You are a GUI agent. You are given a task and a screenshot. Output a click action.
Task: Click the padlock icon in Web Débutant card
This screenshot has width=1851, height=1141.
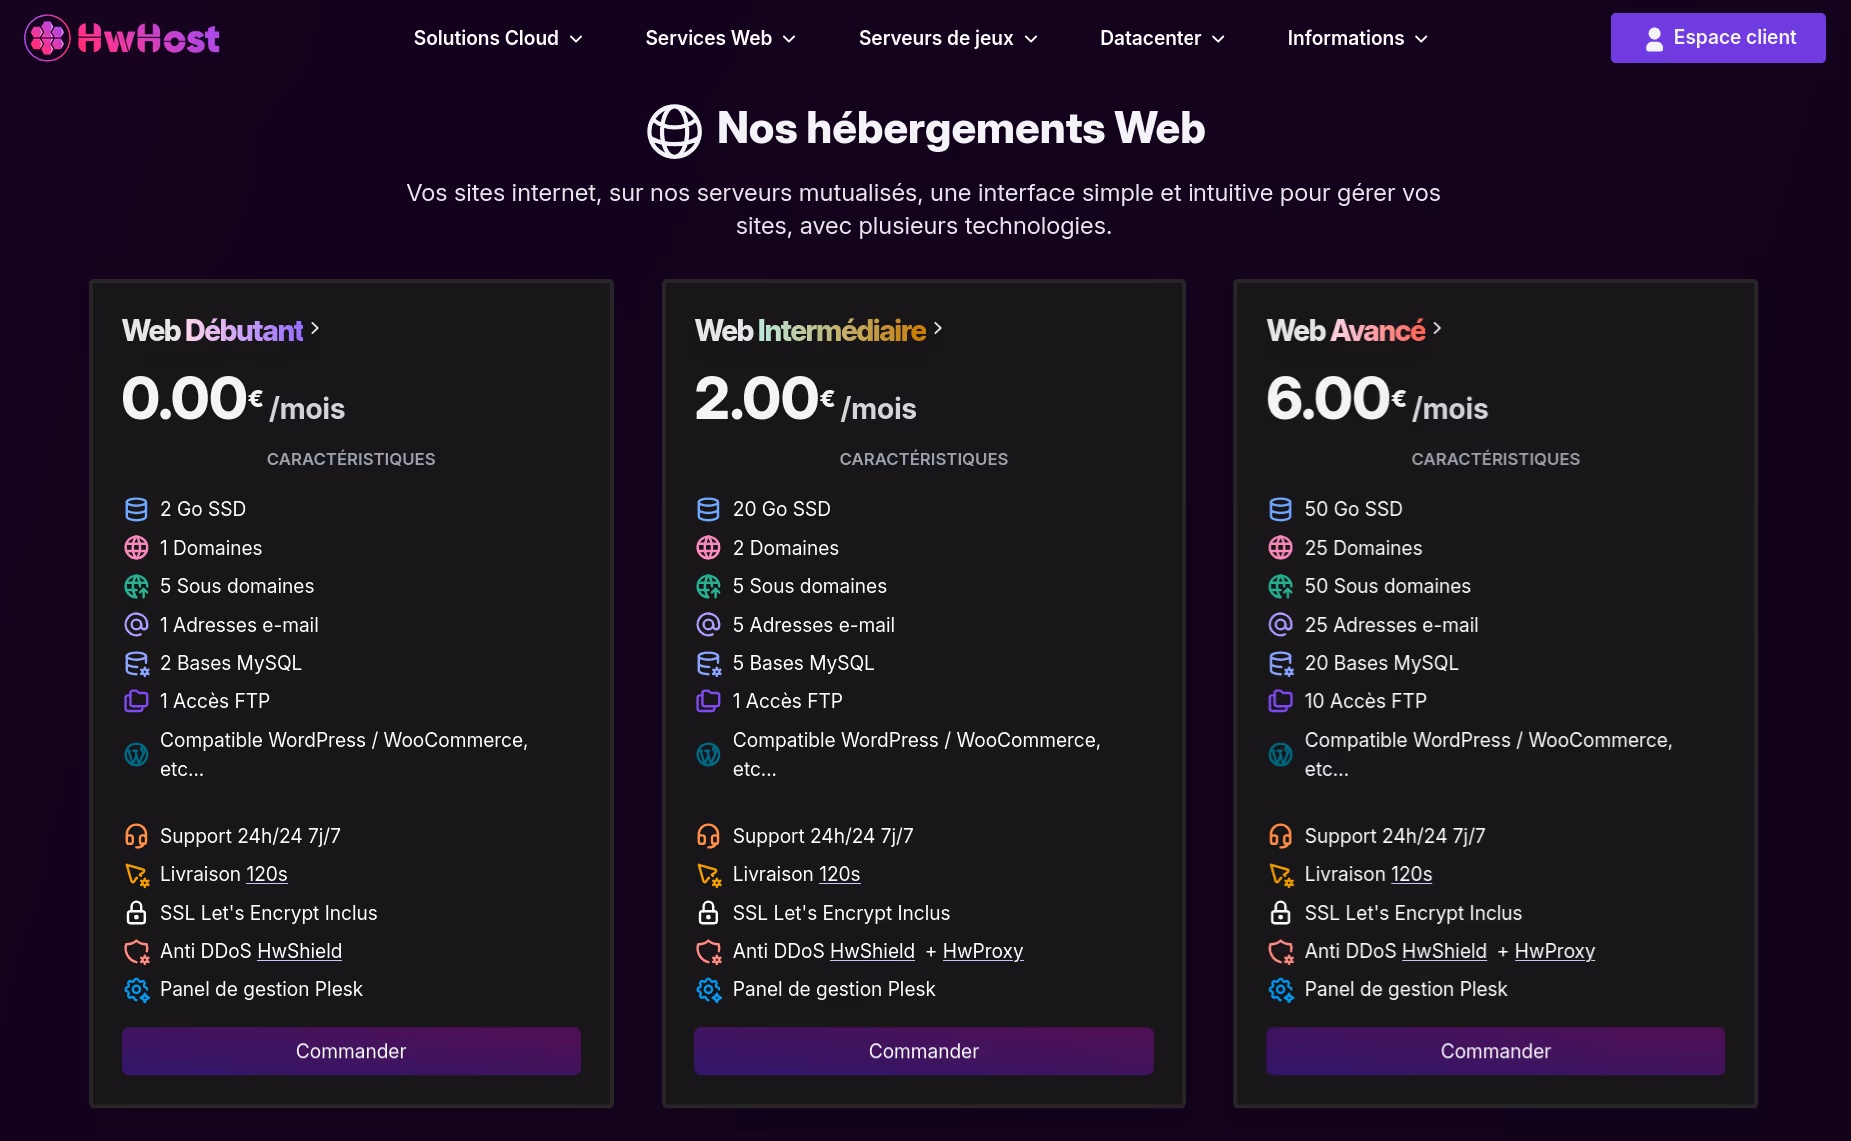[x=136, y=913]
